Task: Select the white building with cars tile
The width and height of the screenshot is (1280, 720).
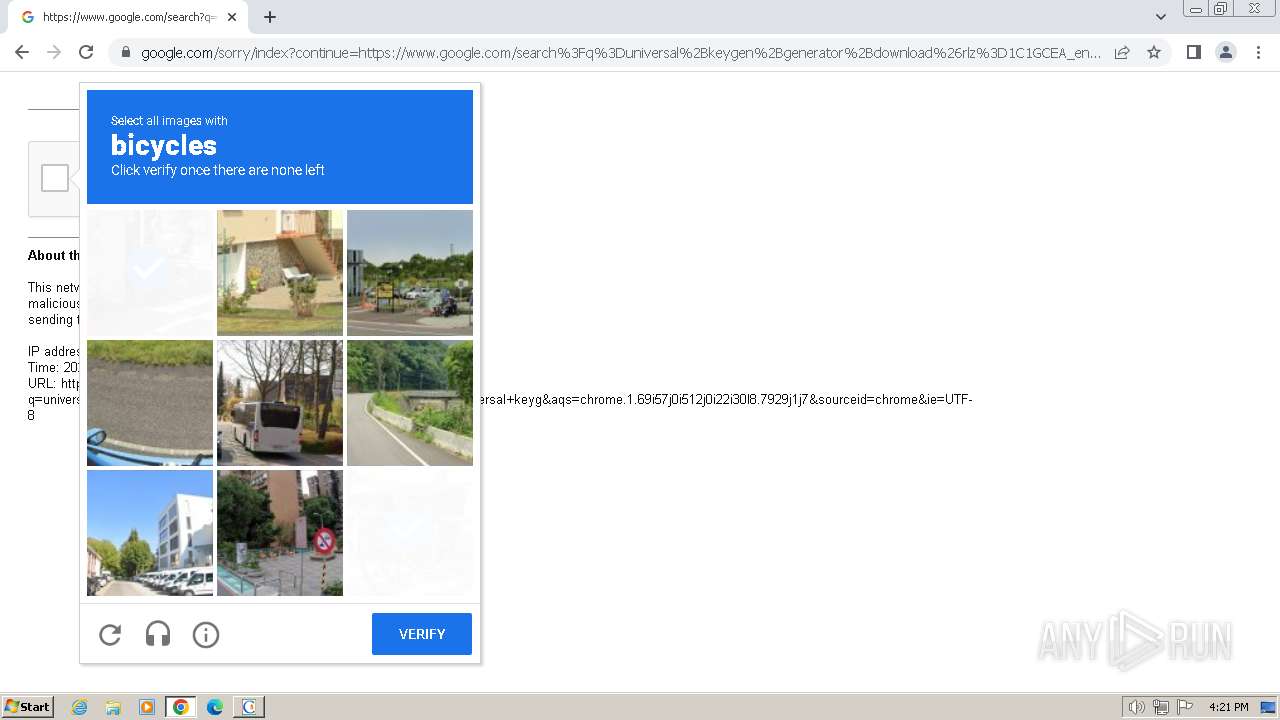Action: coord(150,533)
